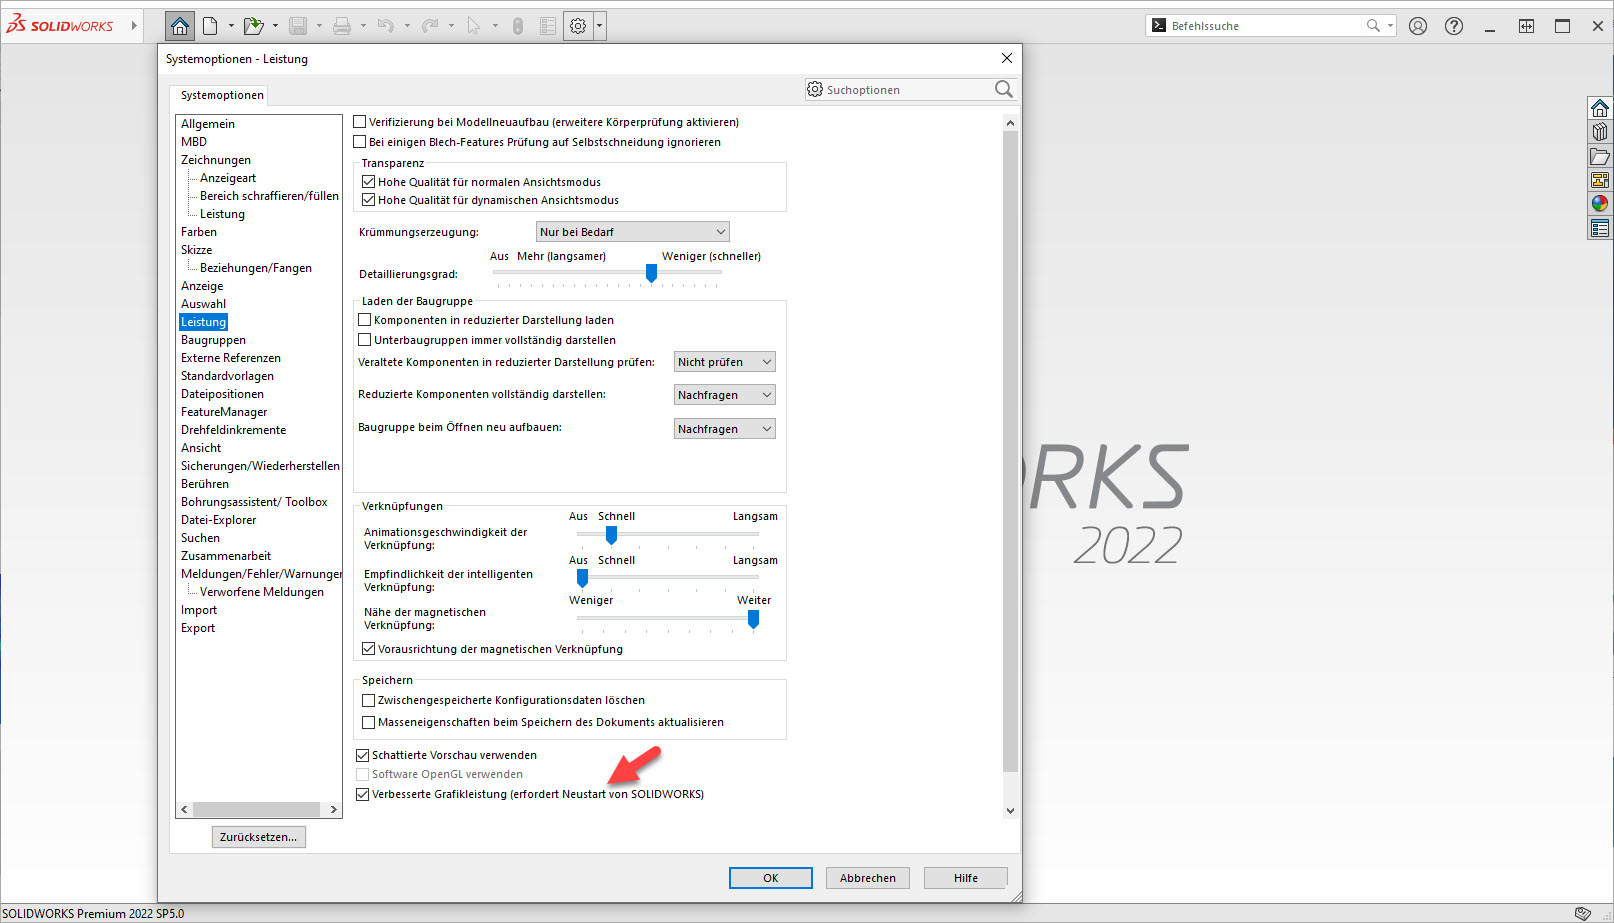Enable Unterbaugruppen immer vollständig darstellen

(365, 340)
